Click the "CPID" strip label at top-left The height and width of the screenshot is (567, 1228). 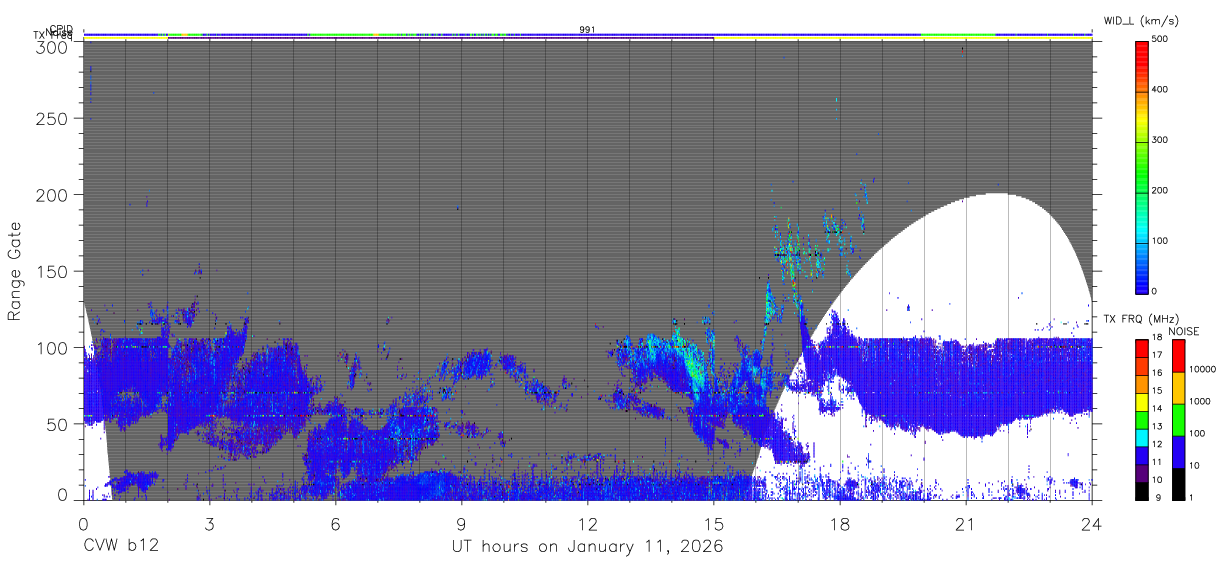tap(60, 29)
